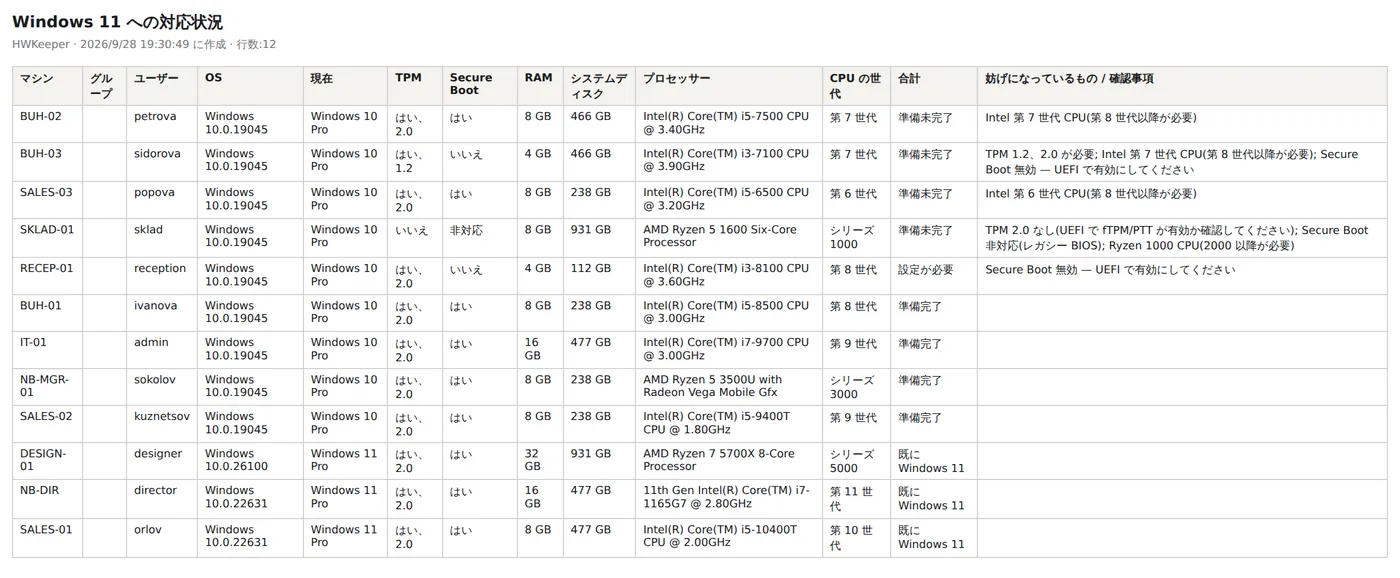
Task: Select user name 'sokolov'
Action: (156, 380)
